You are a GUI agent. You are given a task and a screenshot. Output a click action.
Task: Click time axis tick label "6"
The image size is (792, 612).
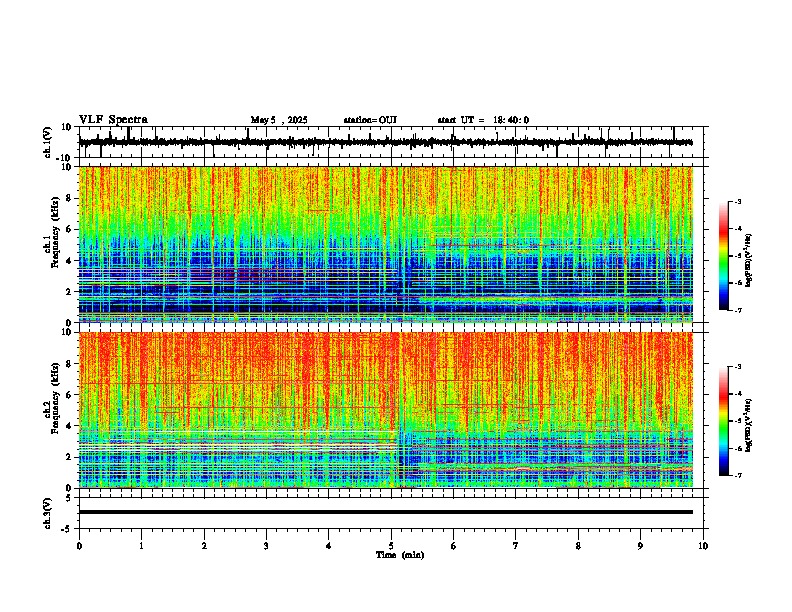[x=453, y=546]
